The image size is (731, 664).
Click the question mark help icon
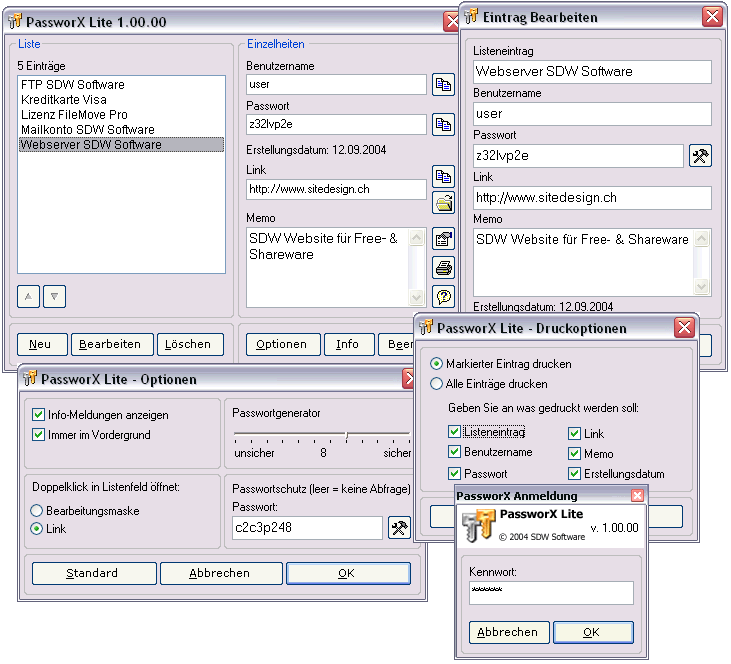(x=443, y=296)
